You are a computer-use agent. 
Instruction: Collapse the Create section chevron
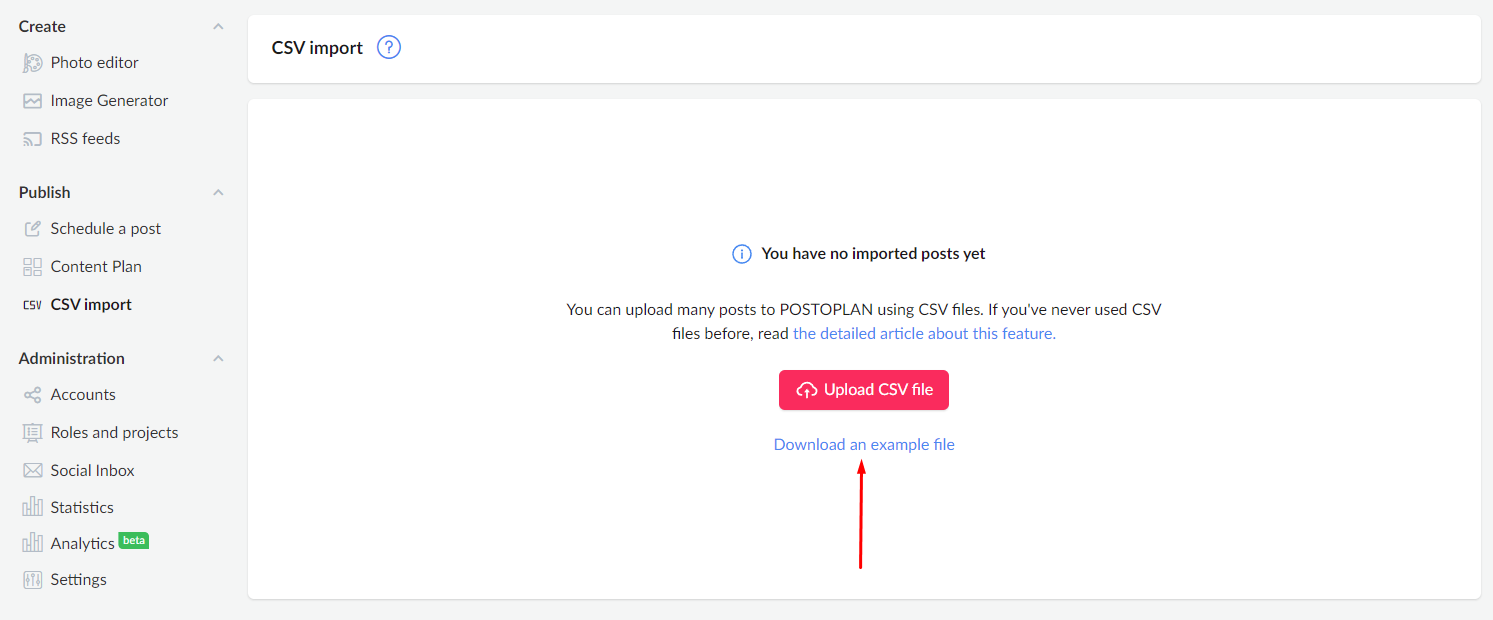pos(218,27)
